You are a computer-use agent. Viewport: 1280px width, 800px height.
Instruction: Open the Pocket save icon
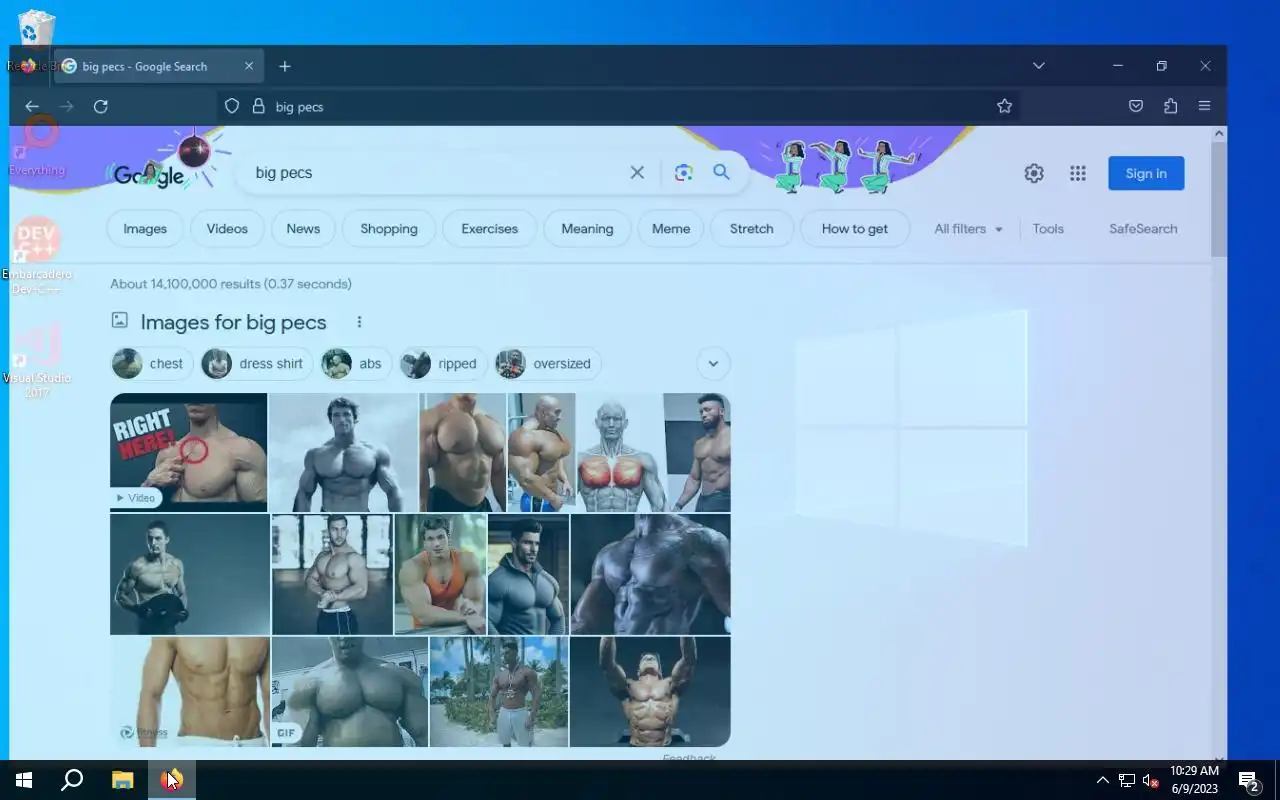tap(1136, 106)
